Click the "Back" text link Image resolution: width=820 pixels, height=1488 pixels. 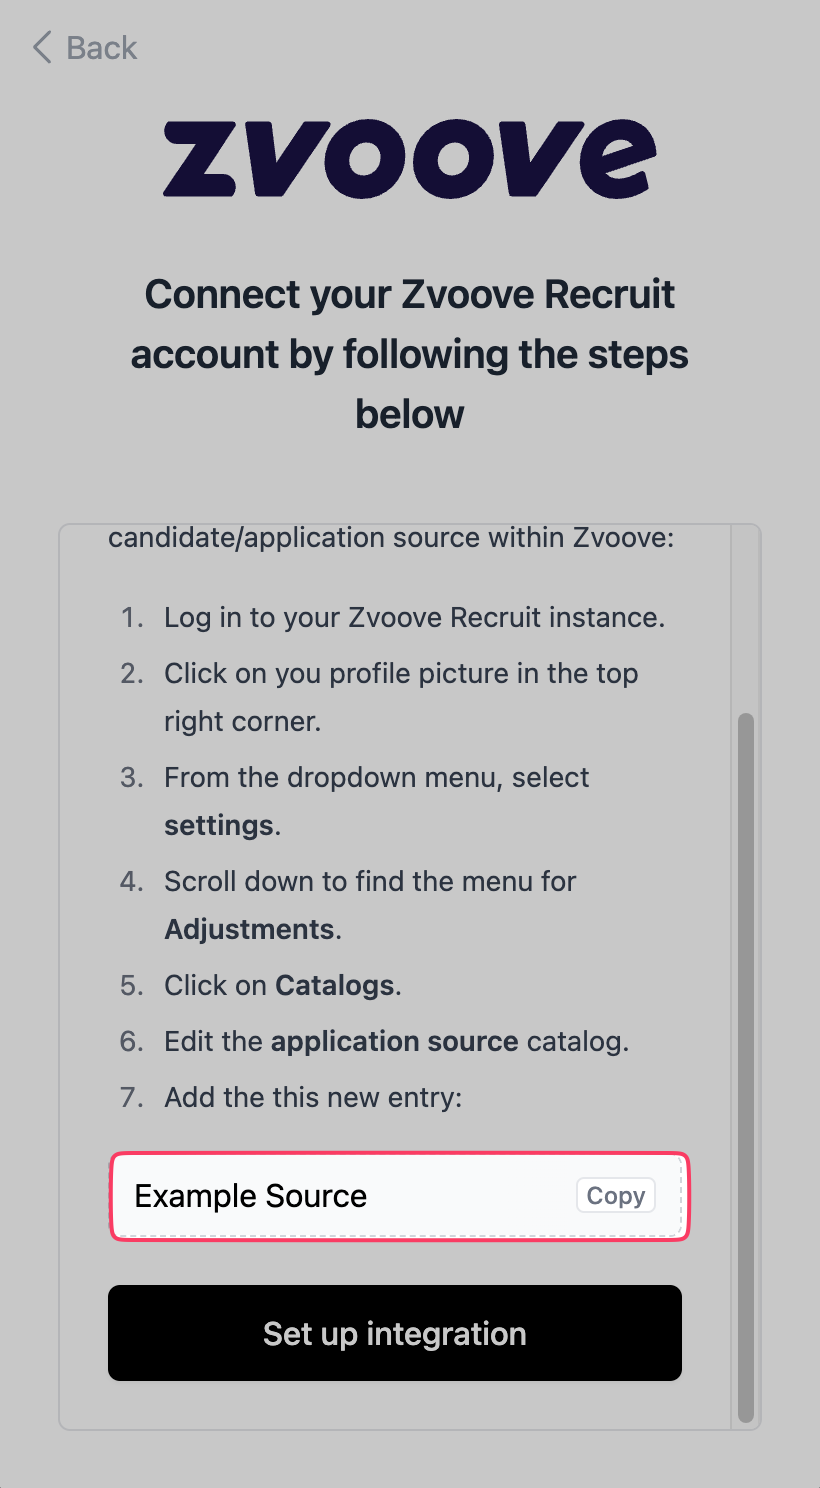tap(101, 48)
